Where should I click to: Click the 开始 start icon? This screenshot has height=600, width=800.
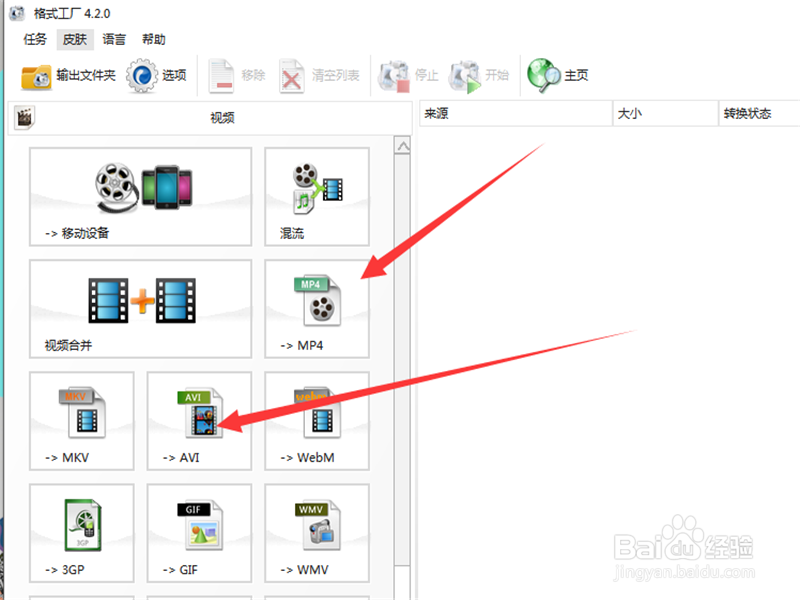465,77
